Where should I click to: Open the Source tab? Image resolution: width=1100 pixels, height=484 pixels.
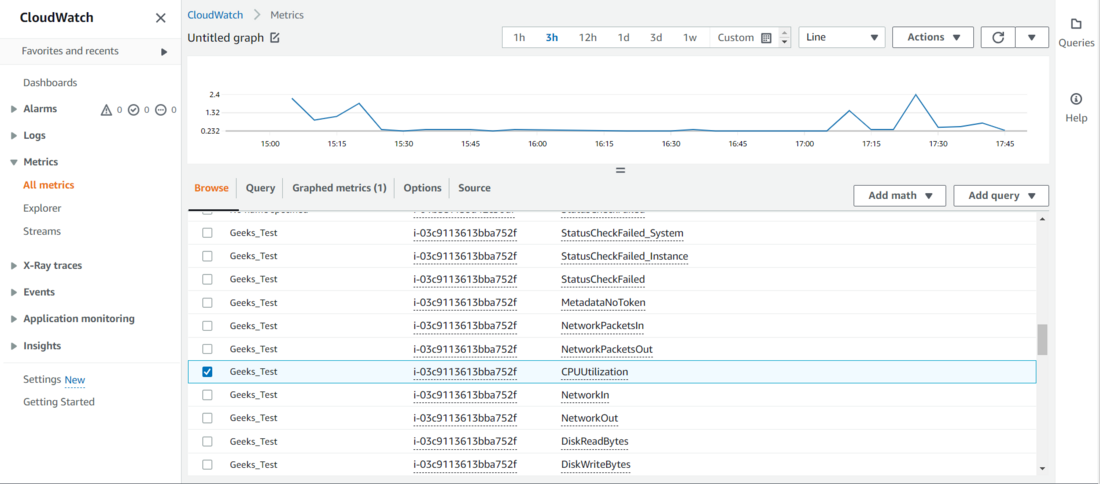474,188
